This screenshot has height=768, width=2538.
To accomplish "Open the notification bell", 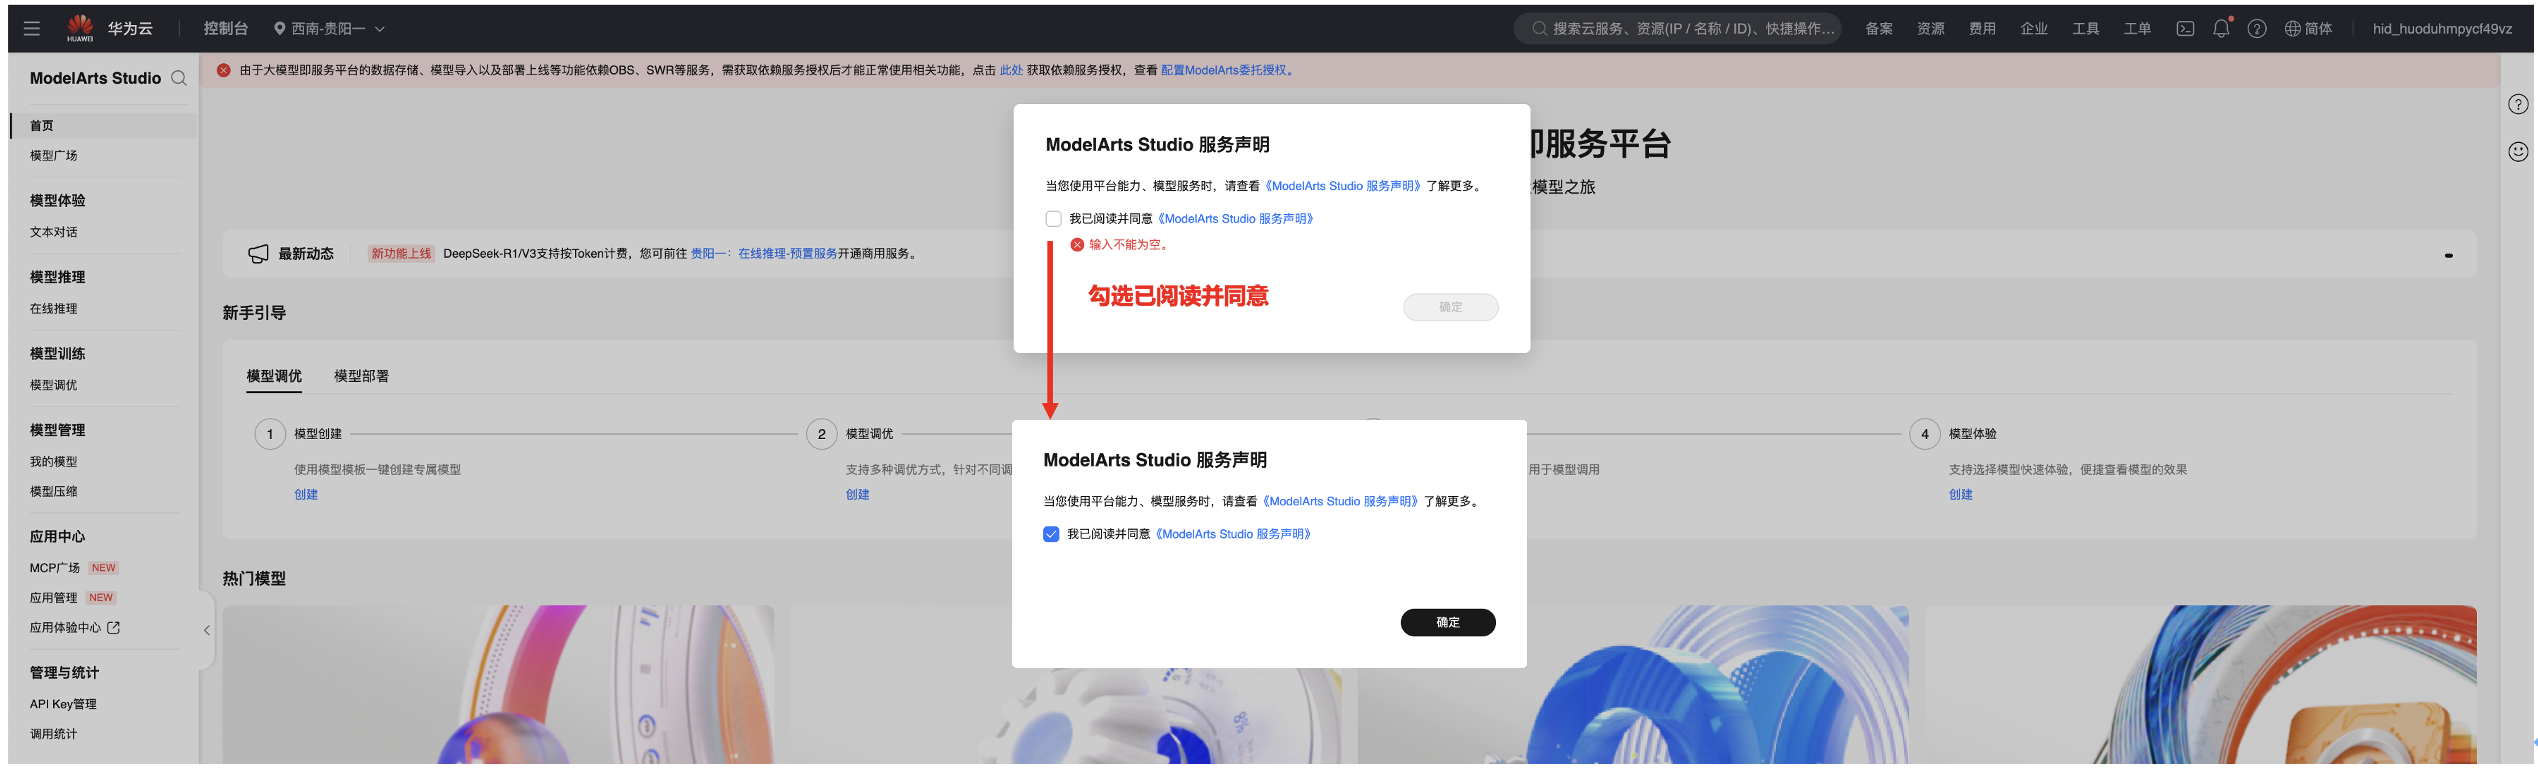I will [x=2221, y=28].
